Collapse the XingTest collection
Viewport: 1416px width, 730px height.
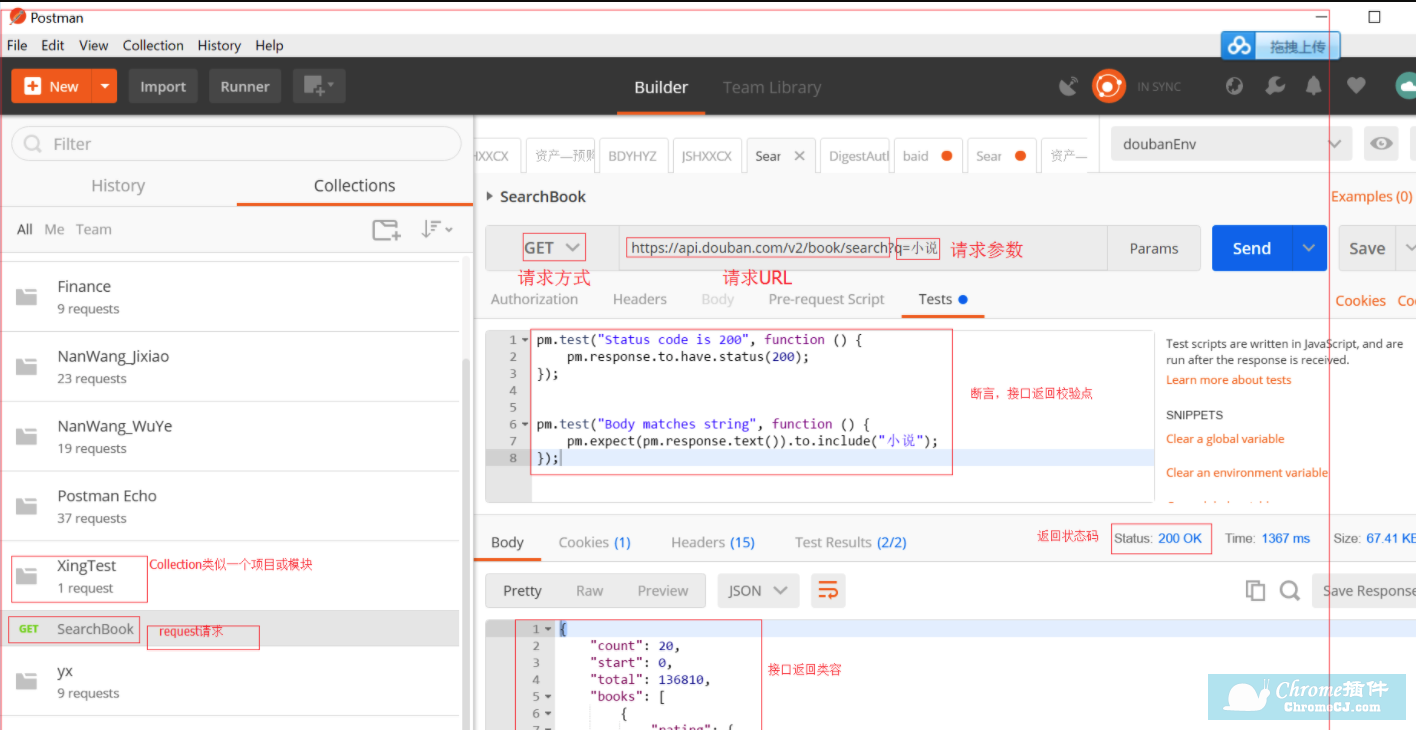pyautogui.click(x=230, y=577)
